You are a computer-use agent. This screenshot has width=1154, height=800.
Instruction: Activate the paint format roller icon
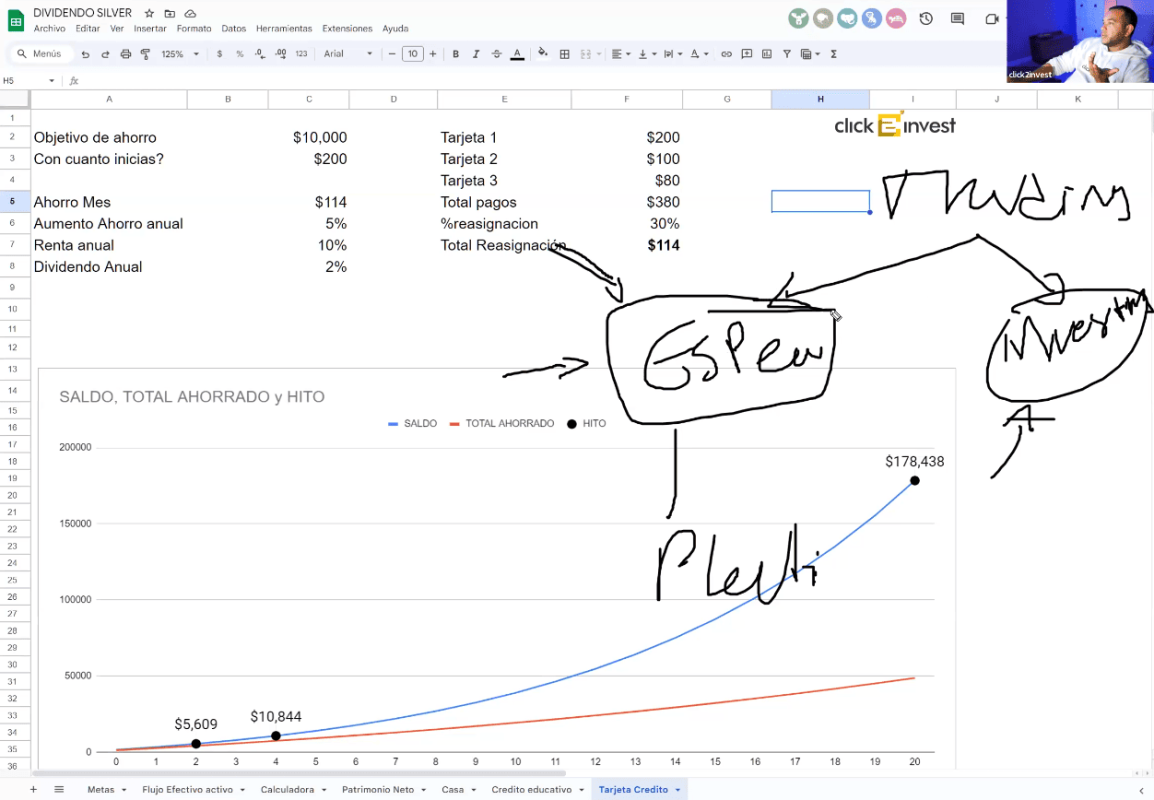click(x=146, y=54)
